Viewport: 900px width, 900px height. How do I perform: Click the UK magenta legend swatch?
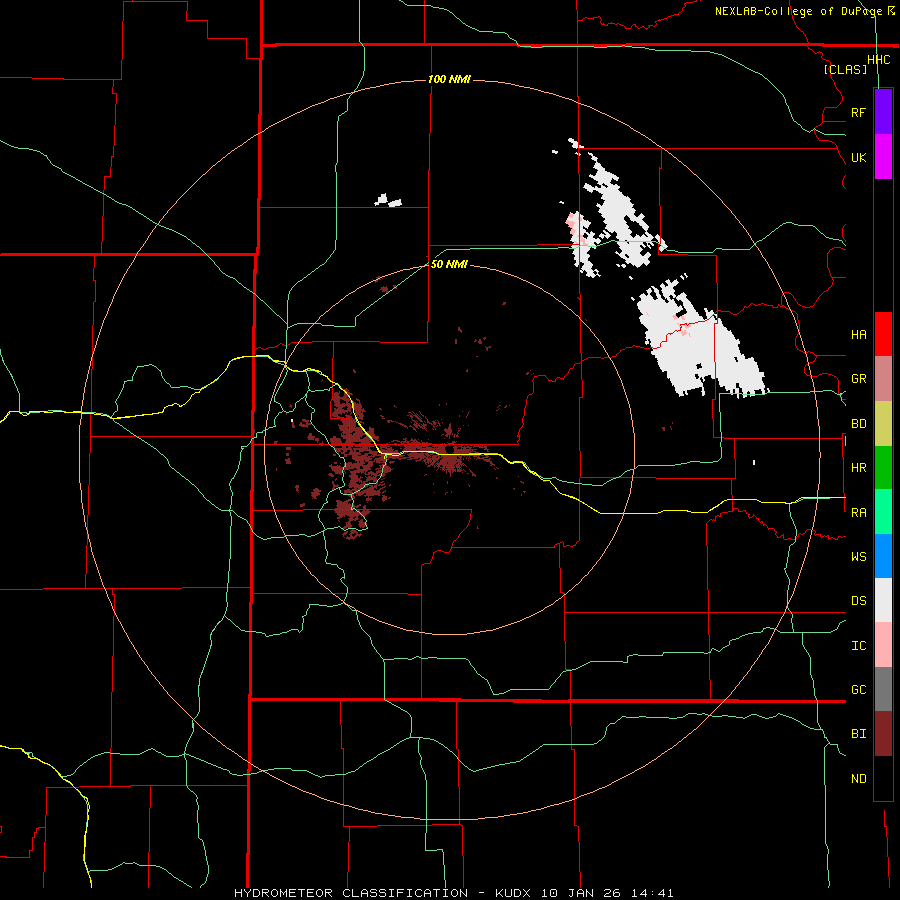point(883,157)
